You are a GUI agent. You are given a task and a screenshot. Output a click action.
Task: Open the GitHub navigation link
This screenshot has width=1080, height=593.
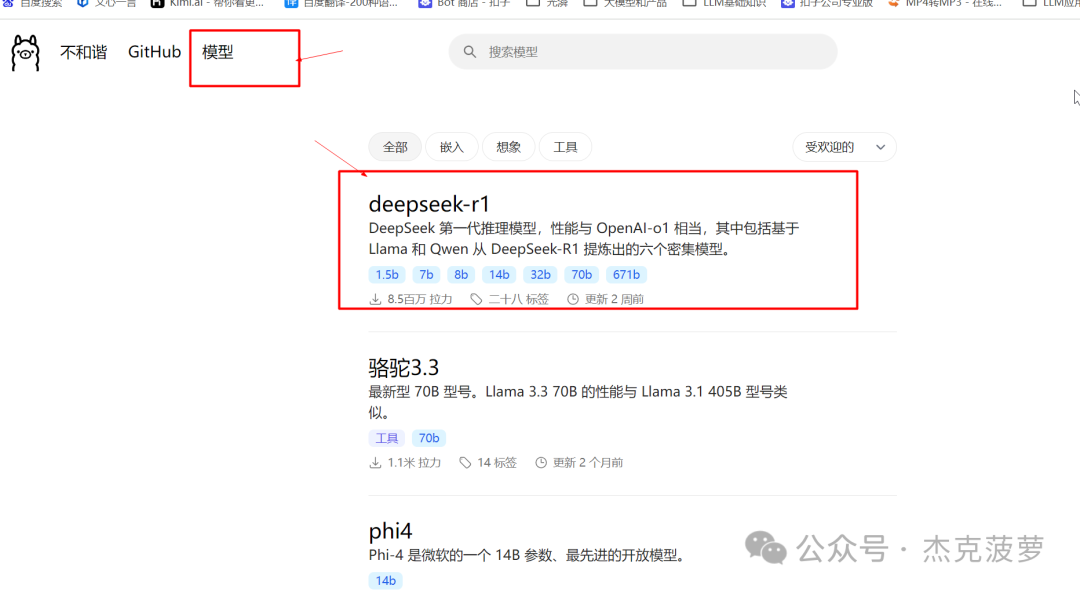154,52
